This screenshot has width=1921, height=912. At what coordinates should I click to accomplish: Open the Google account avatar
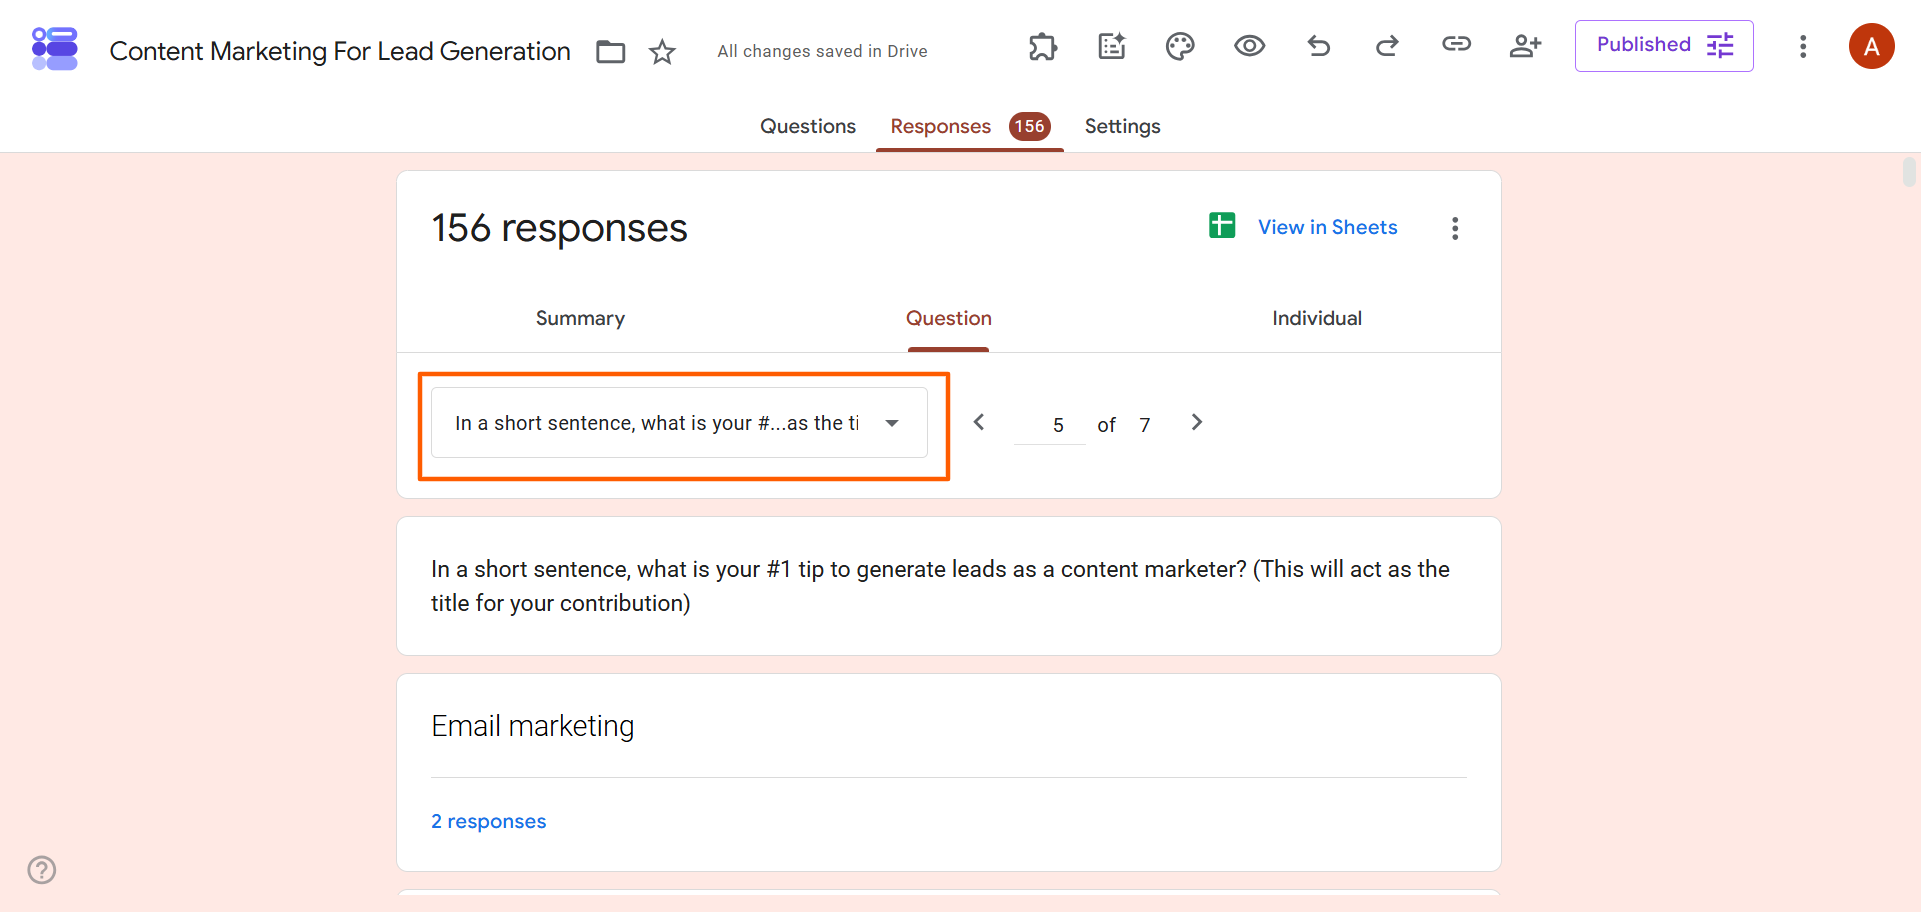tap(1871, 46)
